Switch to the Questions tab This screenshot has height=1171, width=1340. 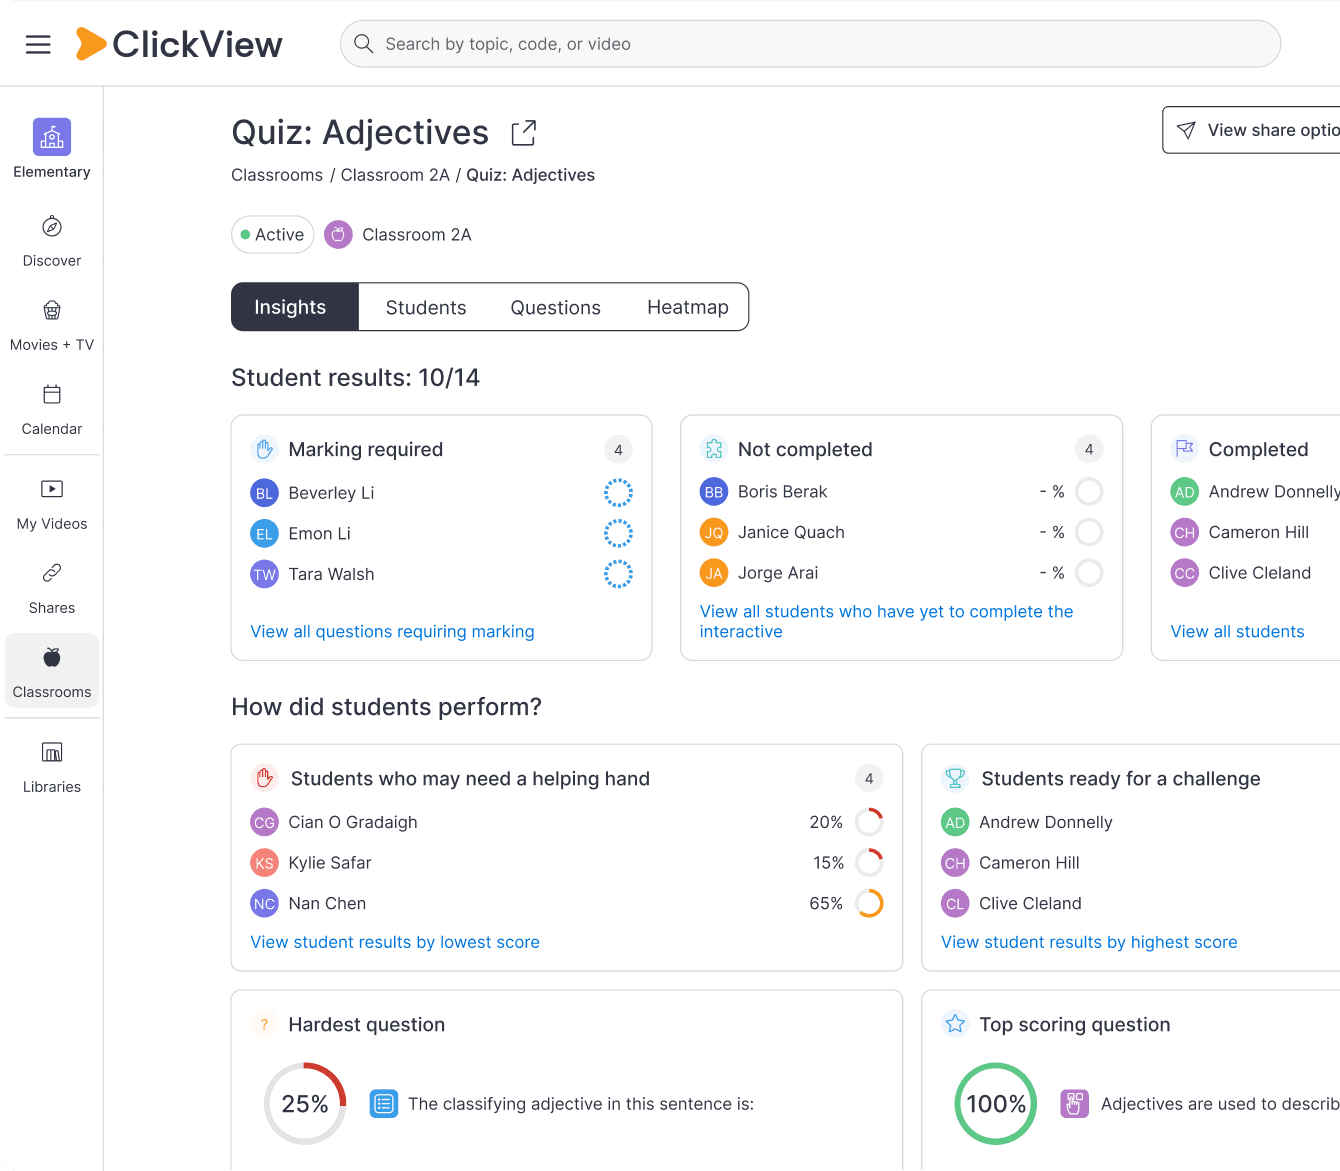tap(556, 307)
